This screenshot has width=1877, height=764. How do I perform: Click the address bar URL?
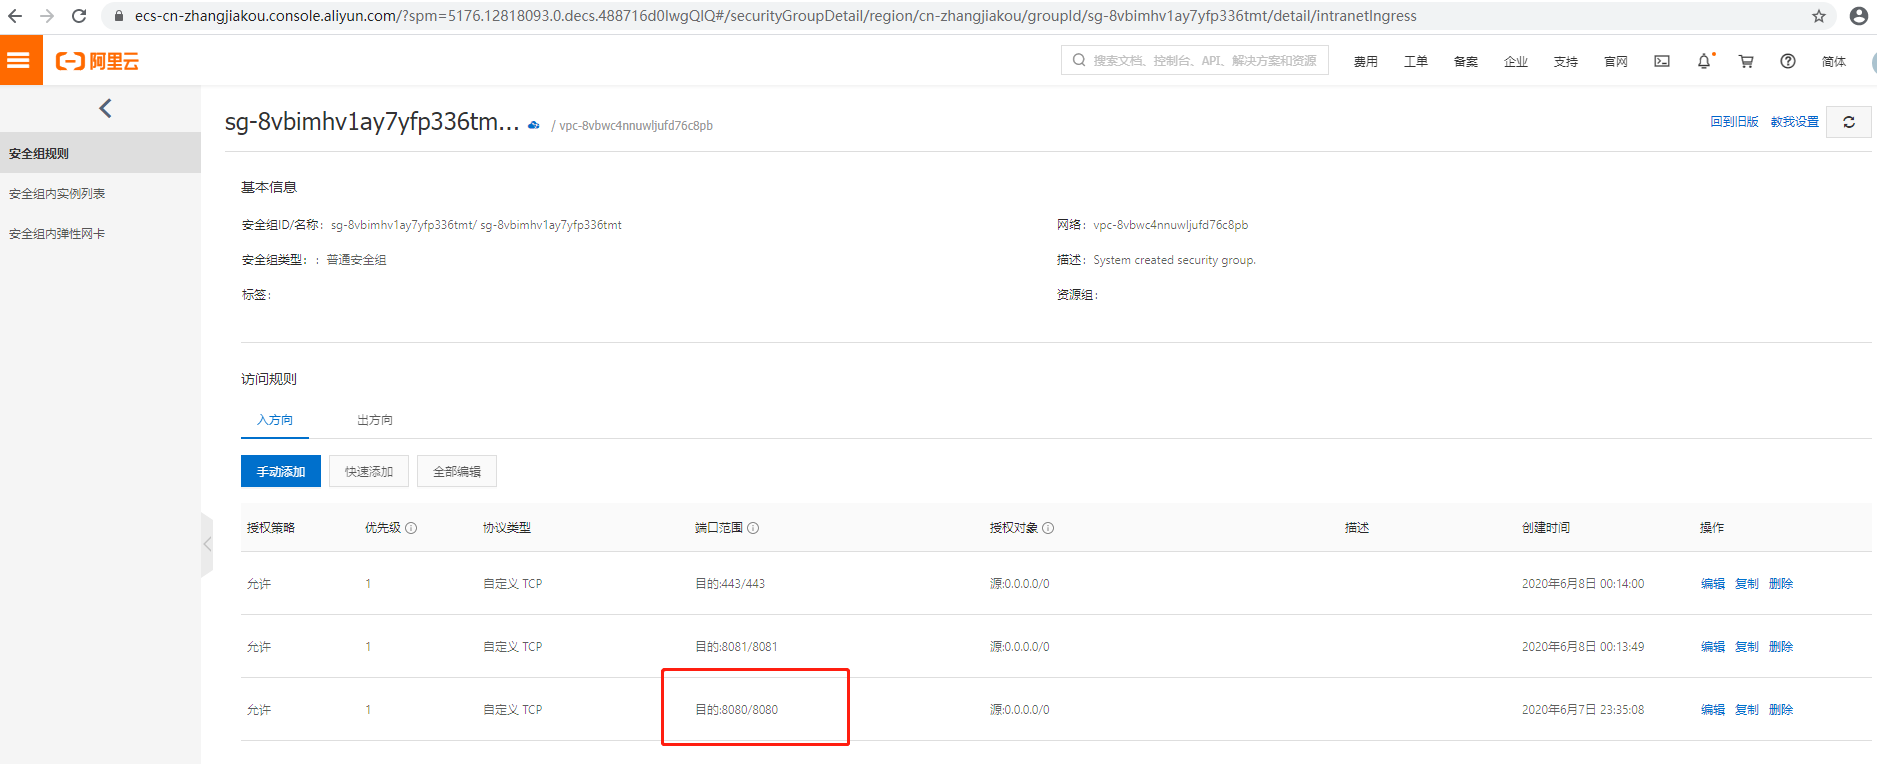pyautogui.click(x=775, y=16)
